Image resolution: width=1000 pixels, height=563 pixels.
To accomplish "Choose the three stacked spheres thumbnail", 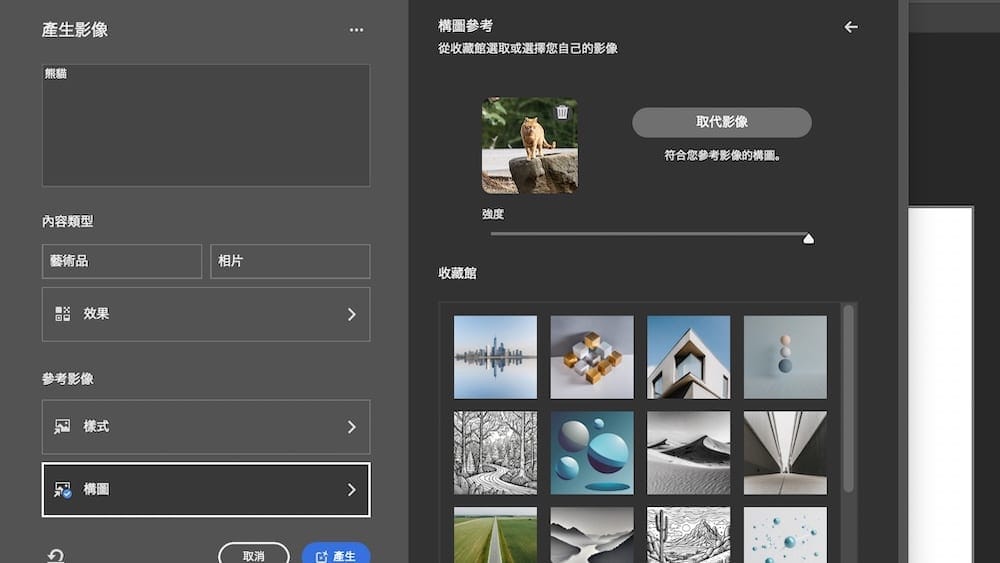I will click(x=785, y=357).
